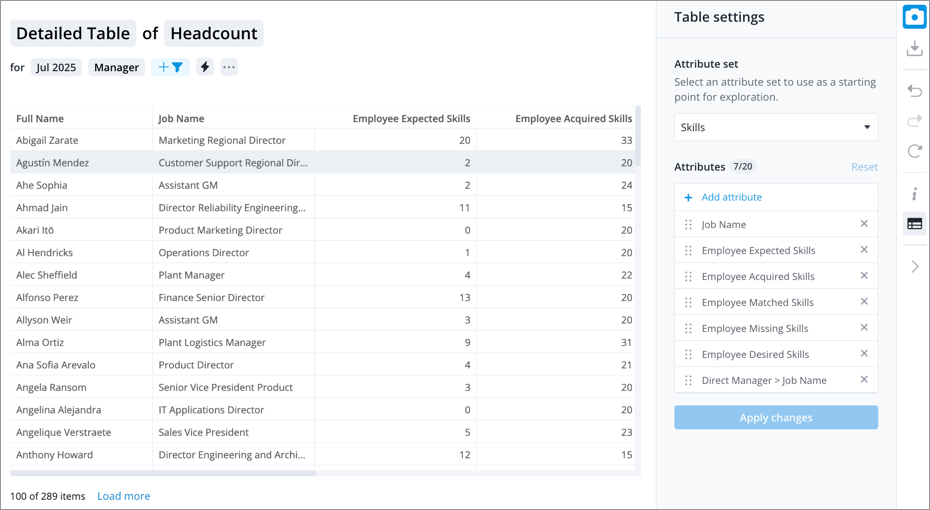Screen dimensions: 930x510
Task: Open the Detailed Table visual type picker
Action: point(73,33)
